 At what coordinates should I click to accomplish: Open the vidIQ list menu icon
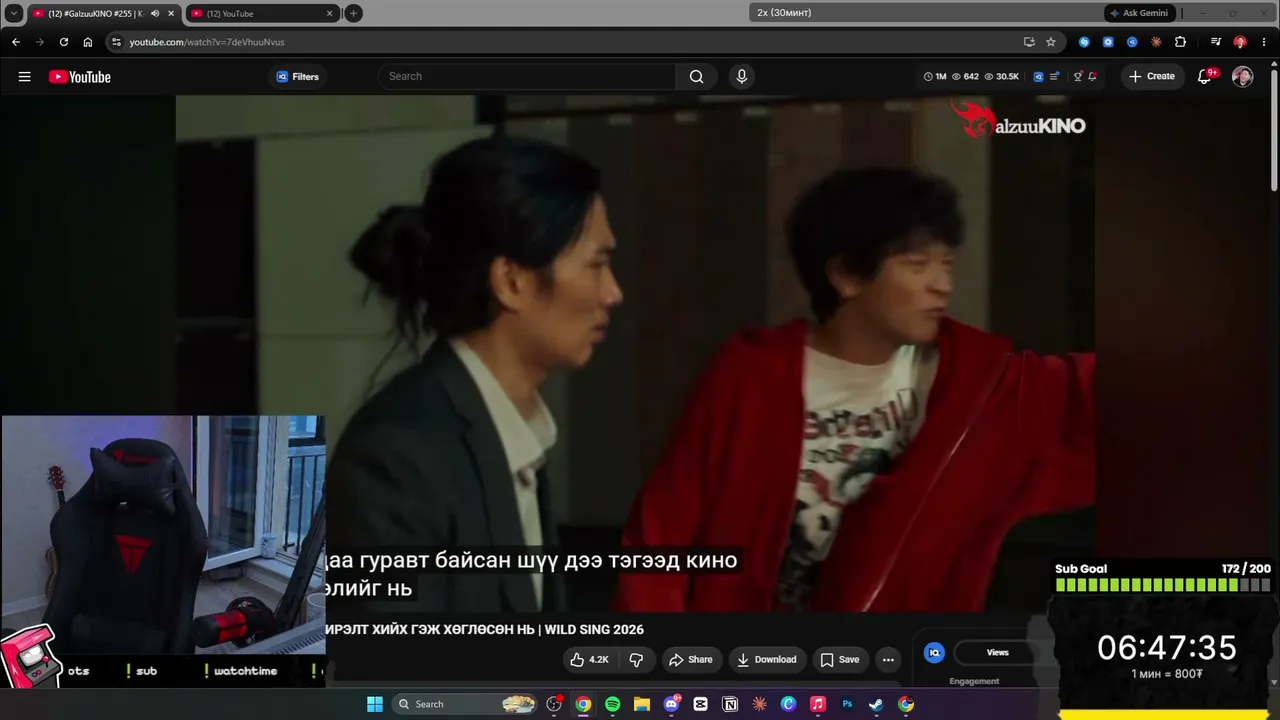coord(1054,77)
